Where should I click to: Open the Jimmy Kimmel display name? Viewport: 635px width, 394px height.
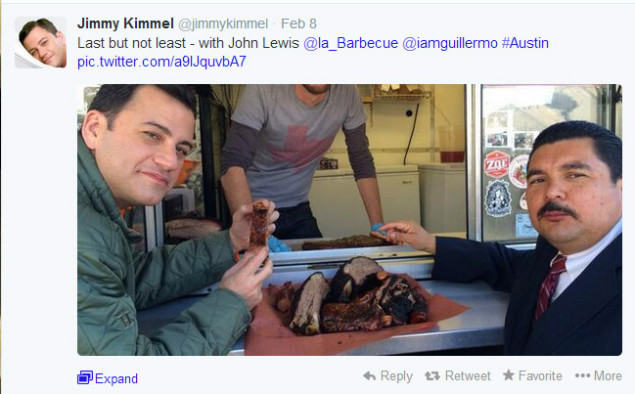[x=126, y=23]
